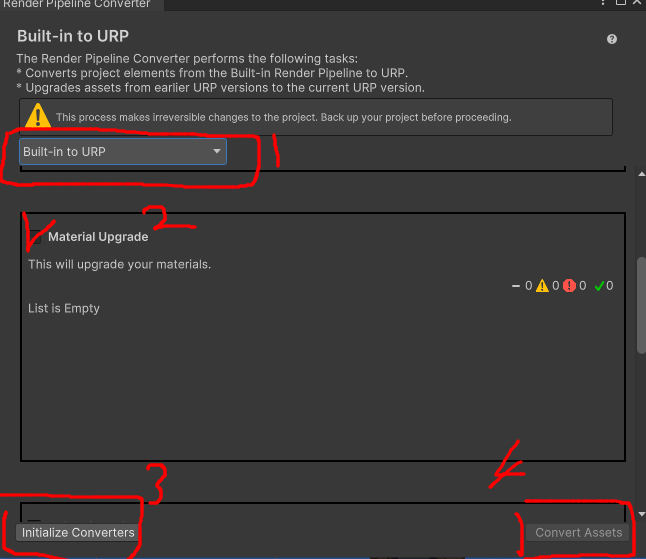646x559 pixels.
Task: Click the pending dash status icon
Action: click(516, 285)
